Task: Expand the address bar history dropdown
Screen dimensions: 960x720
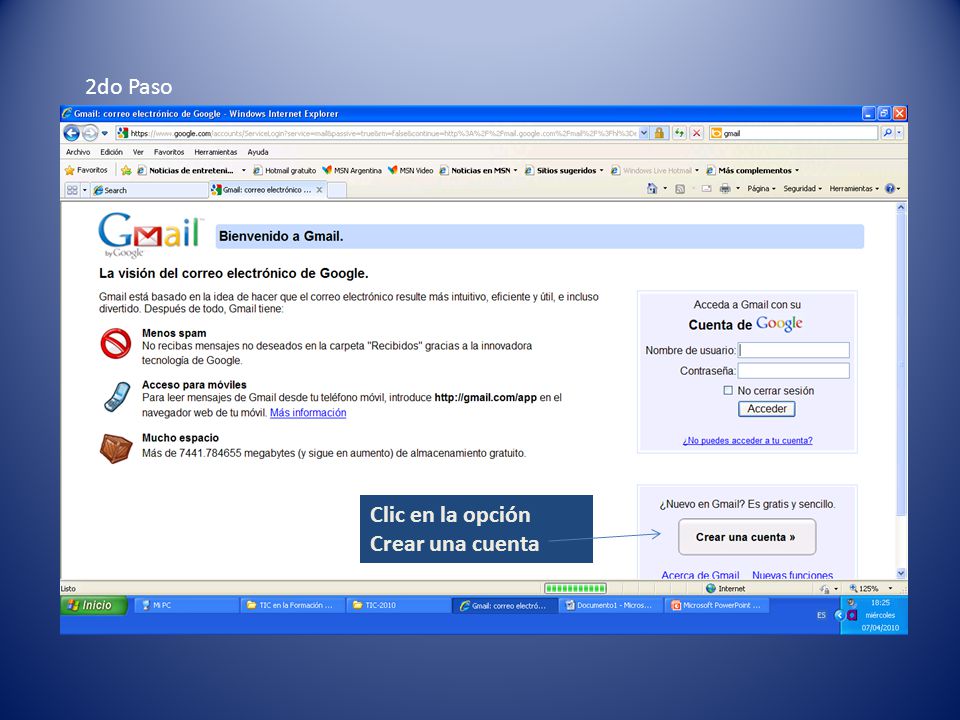Action: pyautogui.click(x=644, y=133)
